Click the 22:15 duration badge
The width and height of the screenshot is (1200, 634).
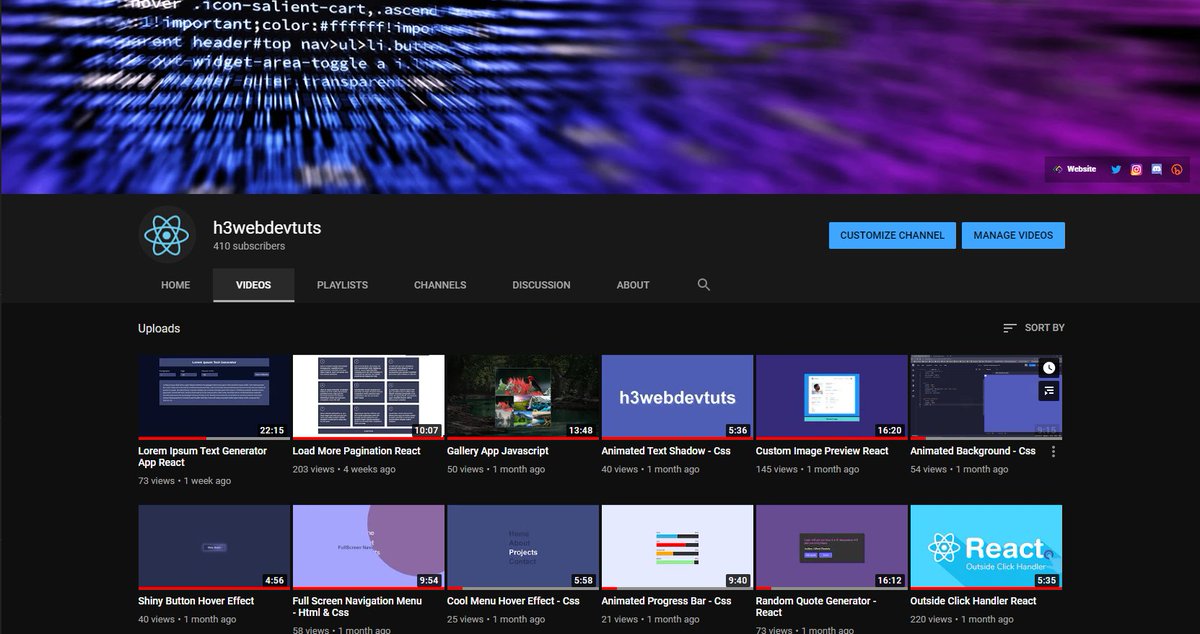tap(272, 430)
